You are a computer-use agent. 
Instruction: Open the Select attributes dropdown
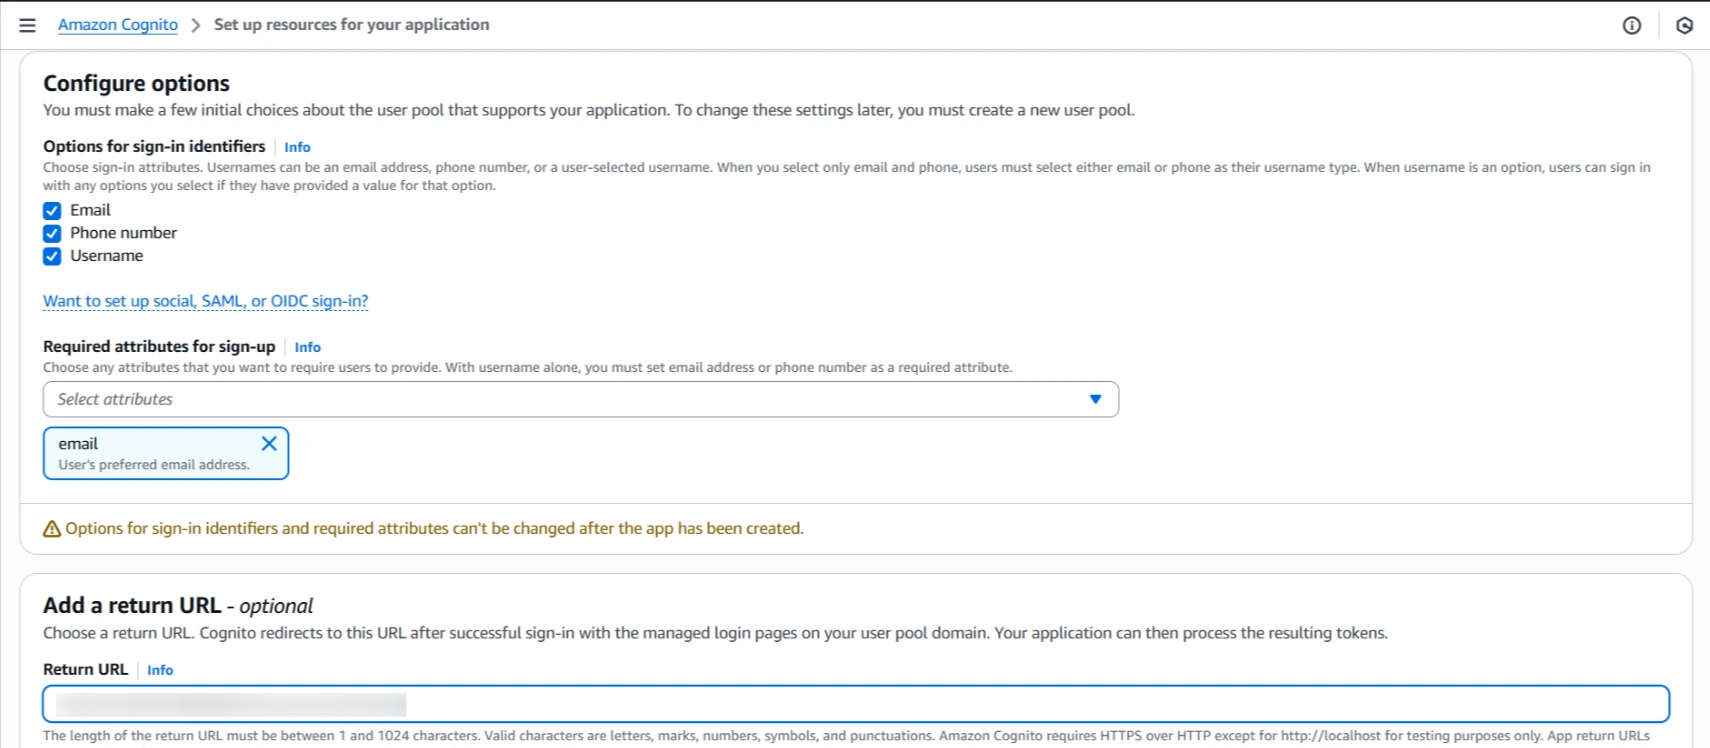coord(581,399)
